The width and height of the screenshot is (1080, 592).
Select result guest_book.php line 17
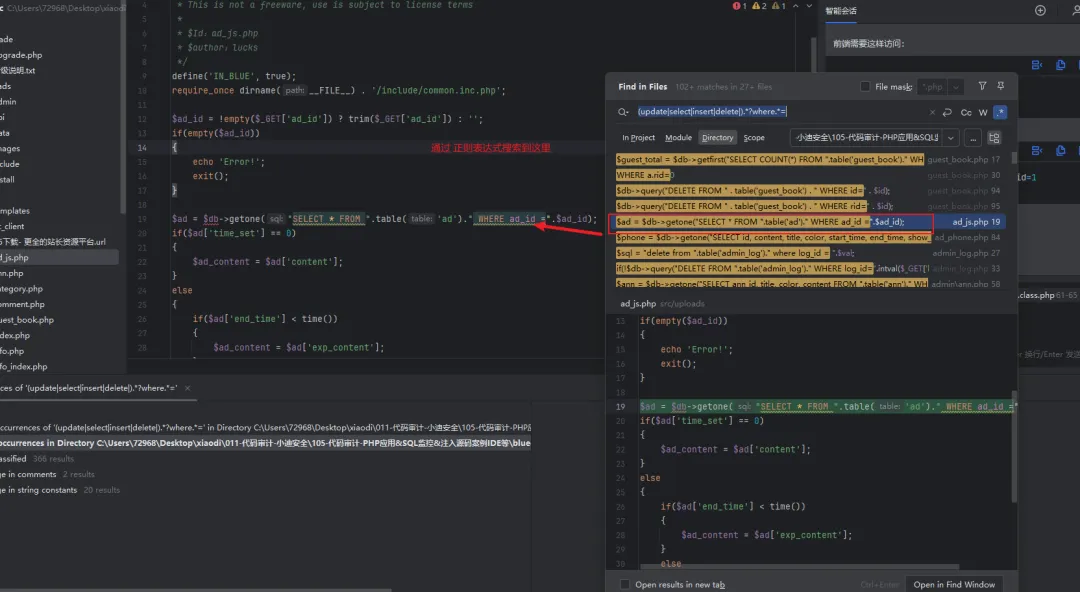coord(808,159)
